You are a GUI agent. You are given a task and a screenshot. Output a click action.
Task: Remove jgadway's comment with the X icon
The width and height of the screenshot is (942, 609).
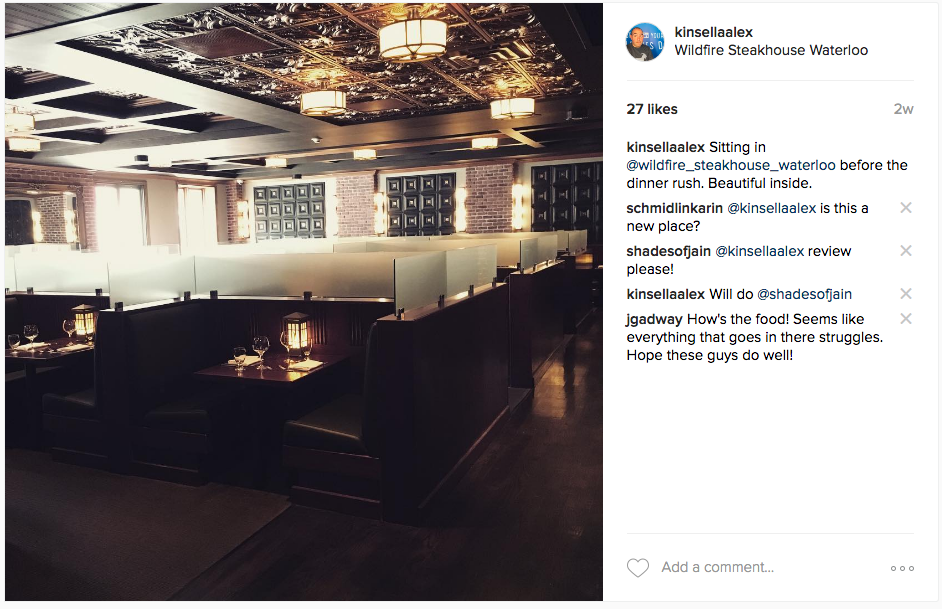pyautogui.click(x=906, y=318)
